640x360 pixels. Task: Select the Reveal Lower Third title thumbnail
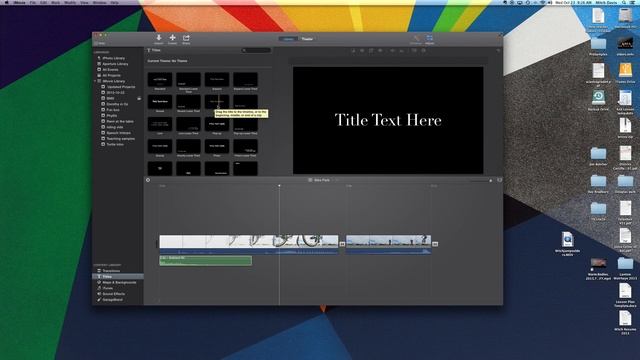pos(188,102)
